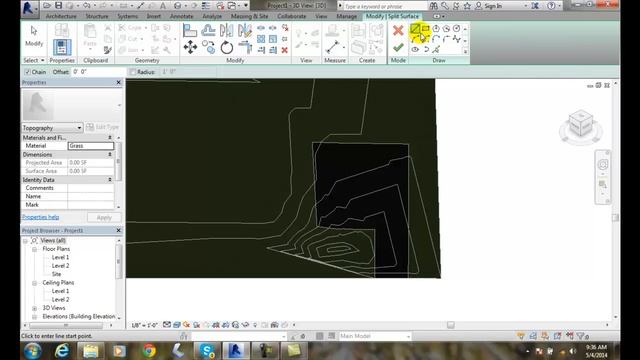The image size is (640, 360).
Task: Open the Structure ribbon tab
Action: pos(97,16)
